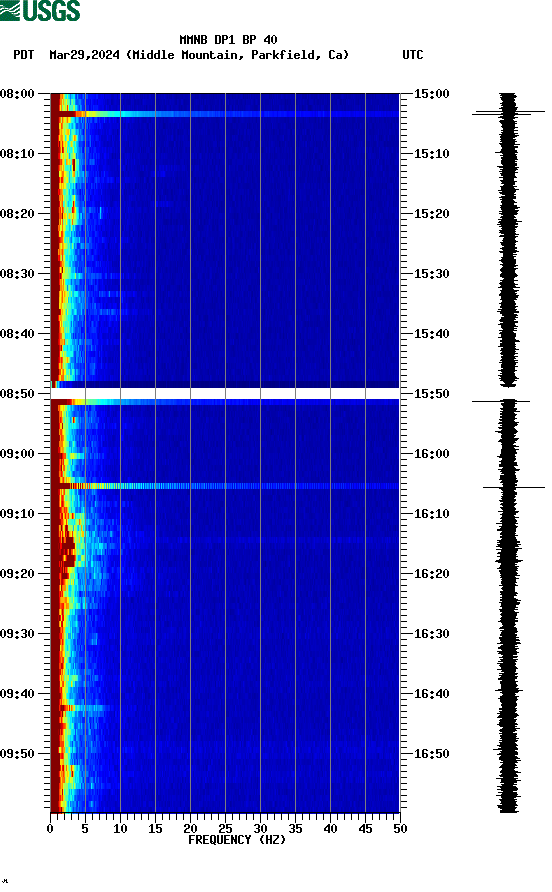Click the 09:10 PDT time label
This screenshot has width=552, height=892.
(x=17, y=514)
